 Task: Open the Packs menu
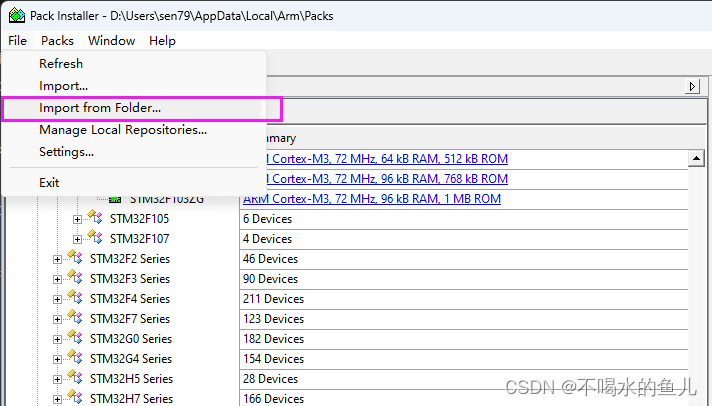coord(57,41)
